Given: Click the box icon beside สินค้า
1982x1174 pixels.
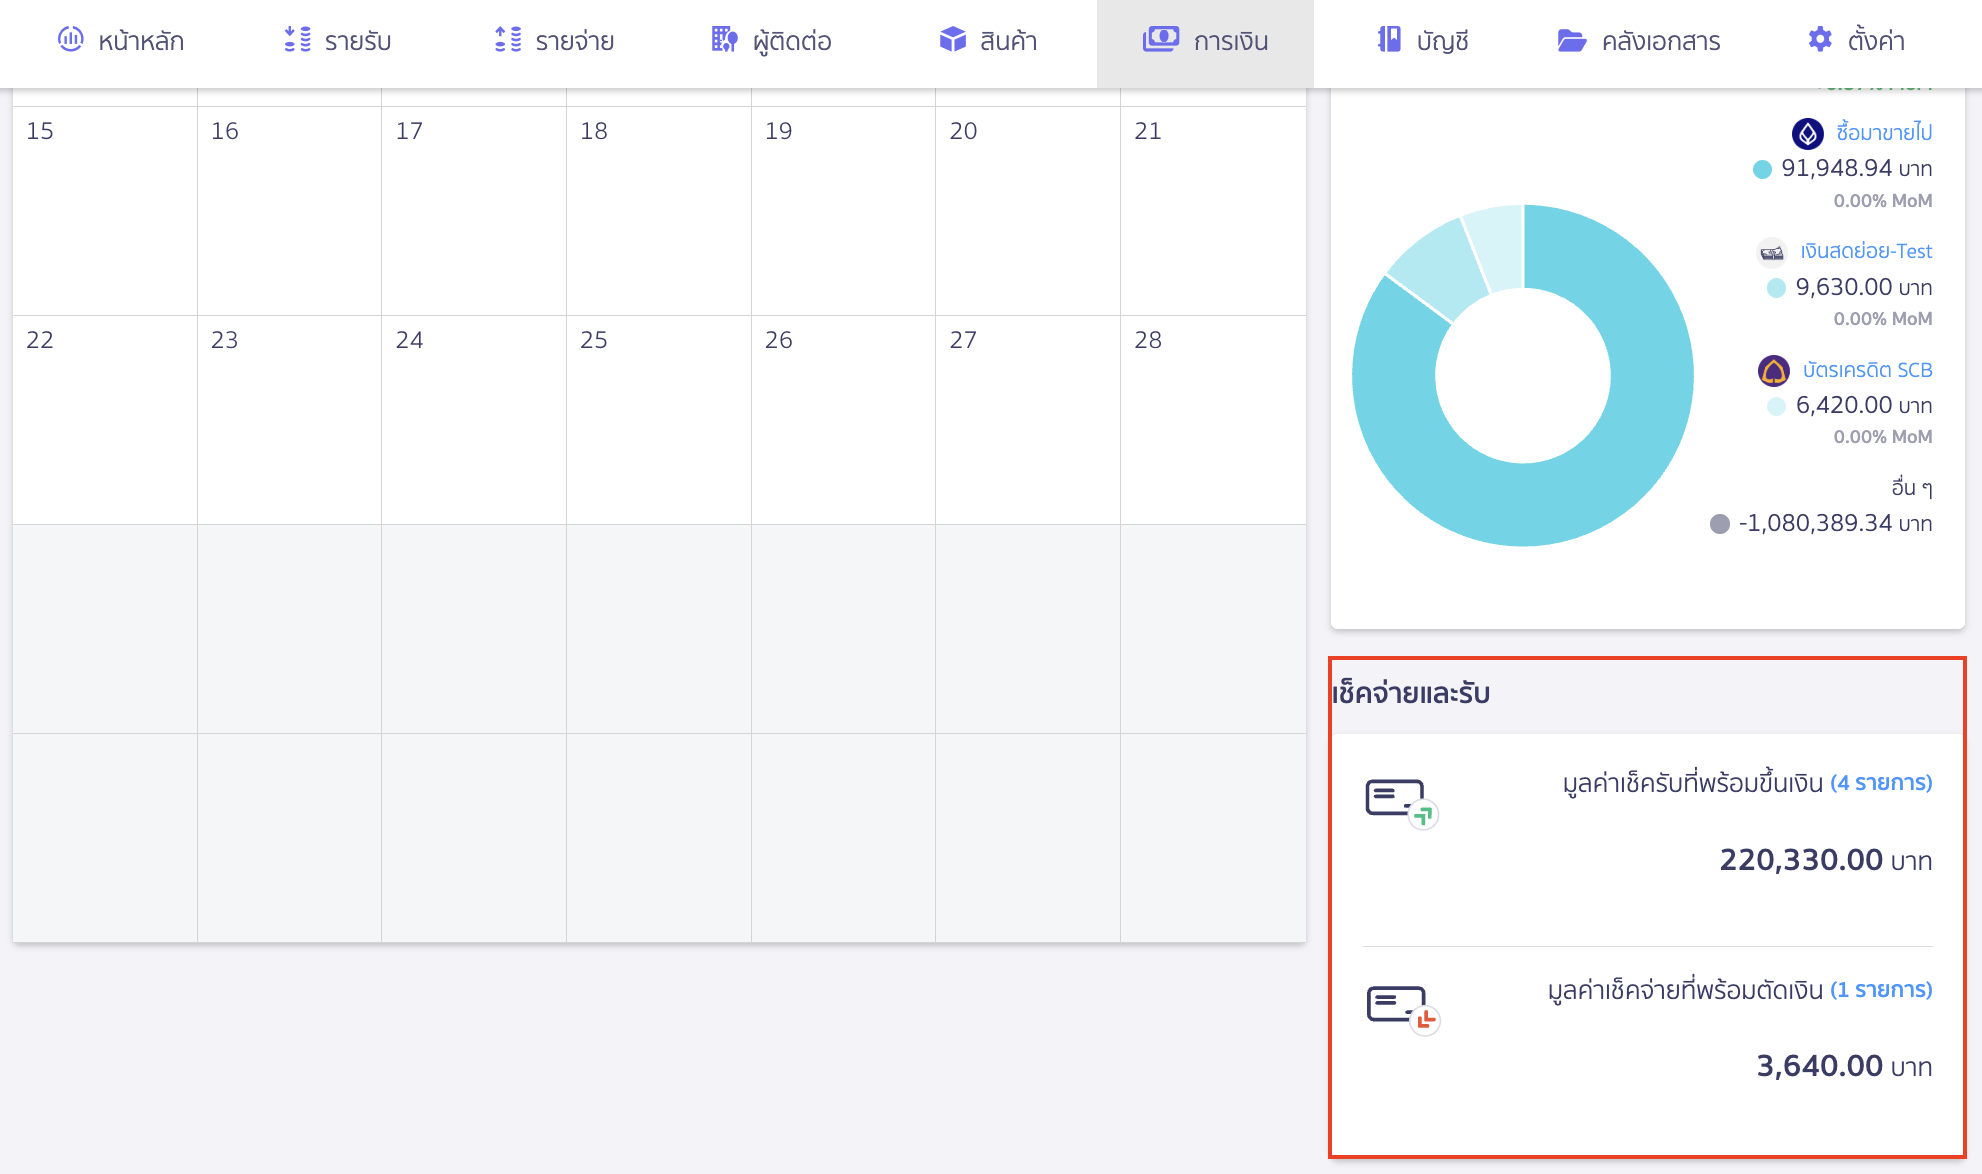Looking at the screenshot, I should point(952,40).
